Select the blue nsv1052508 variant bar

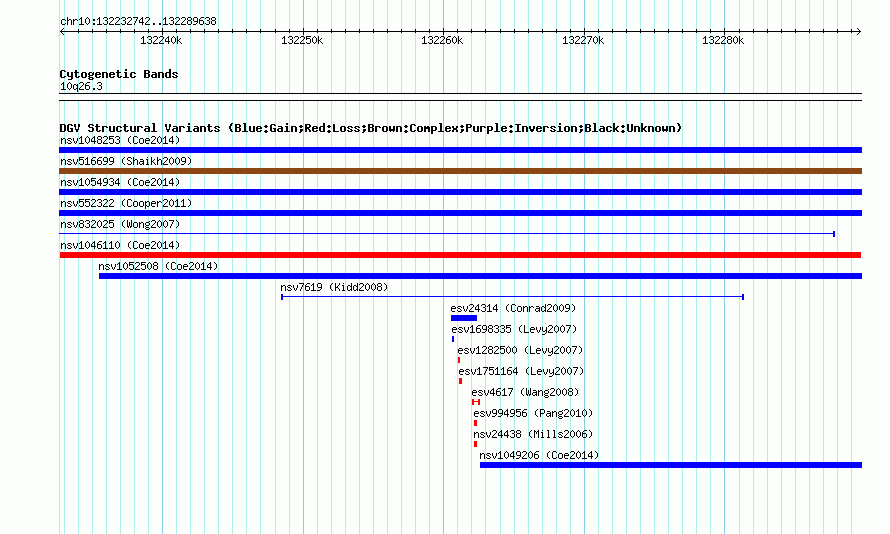[480, 276]
